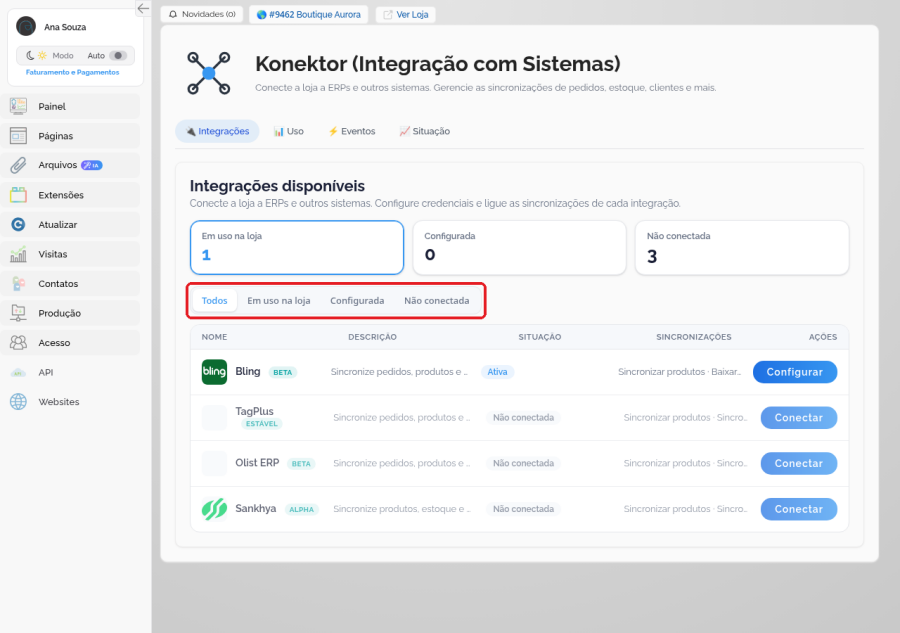The image size is (900, 633).
Task: Filter list by Configurada pill
Action: click(x=357, y=301)
